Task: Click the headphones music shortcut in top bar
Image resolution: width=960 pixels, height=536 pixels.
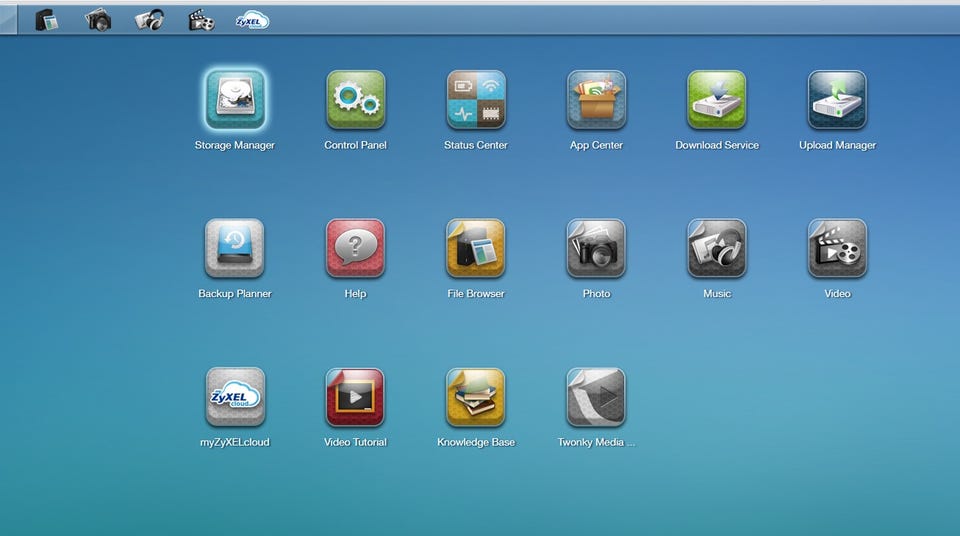Action: click(149, 20)
